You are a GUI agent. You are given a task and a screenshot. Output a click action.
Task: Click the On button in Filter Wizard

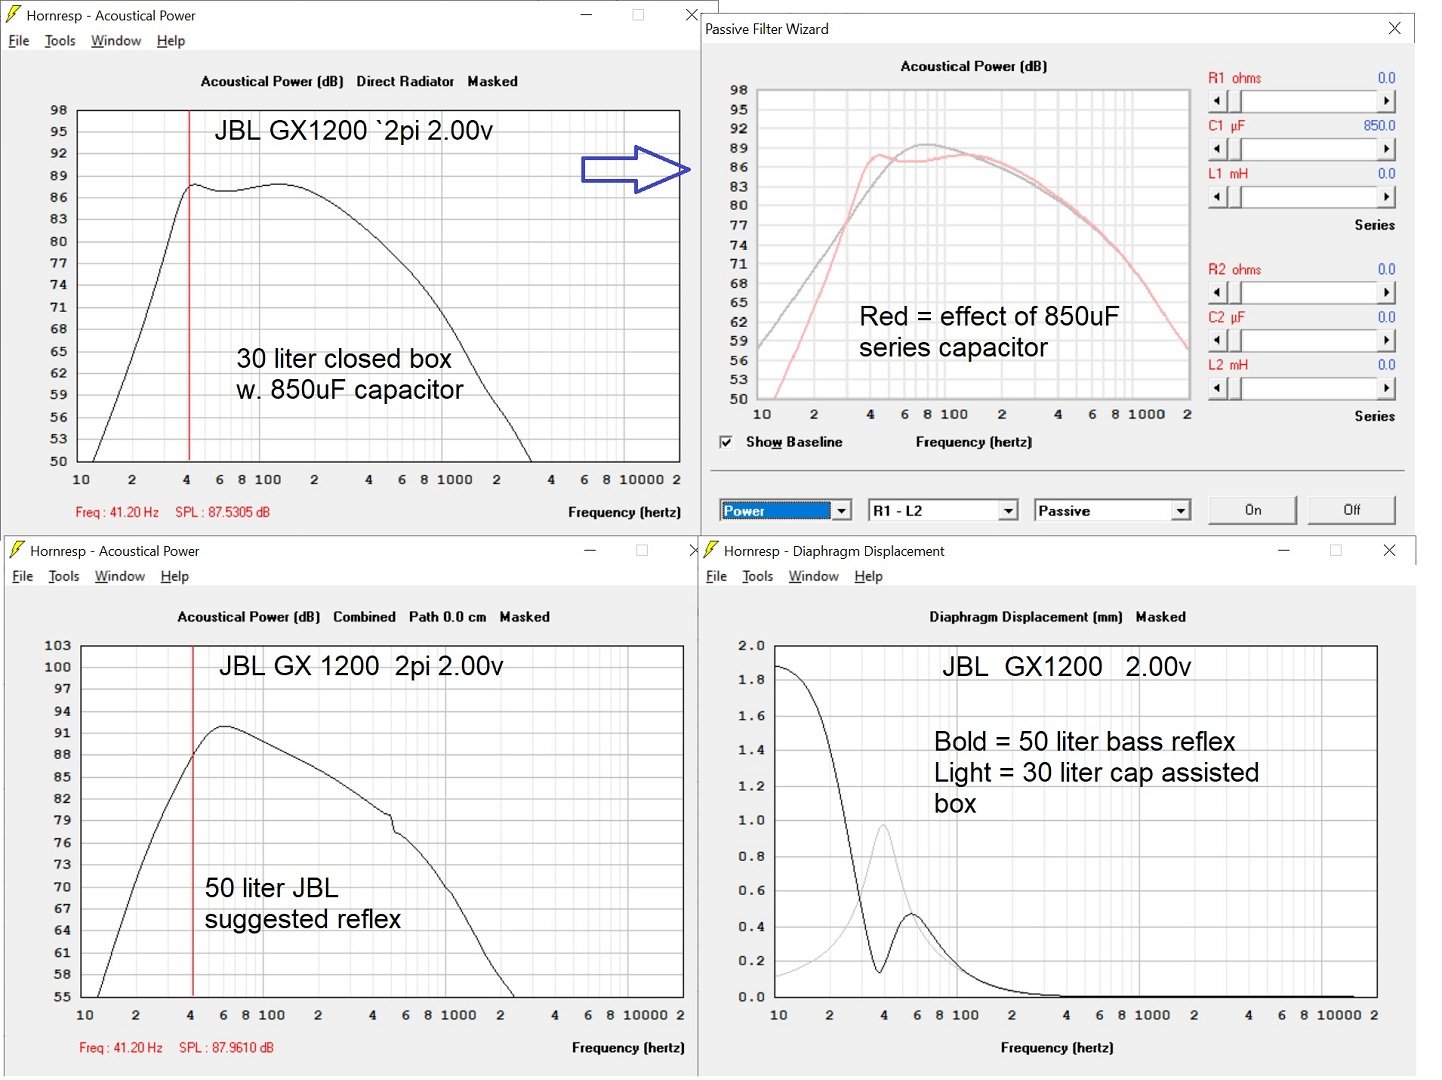1253,510
